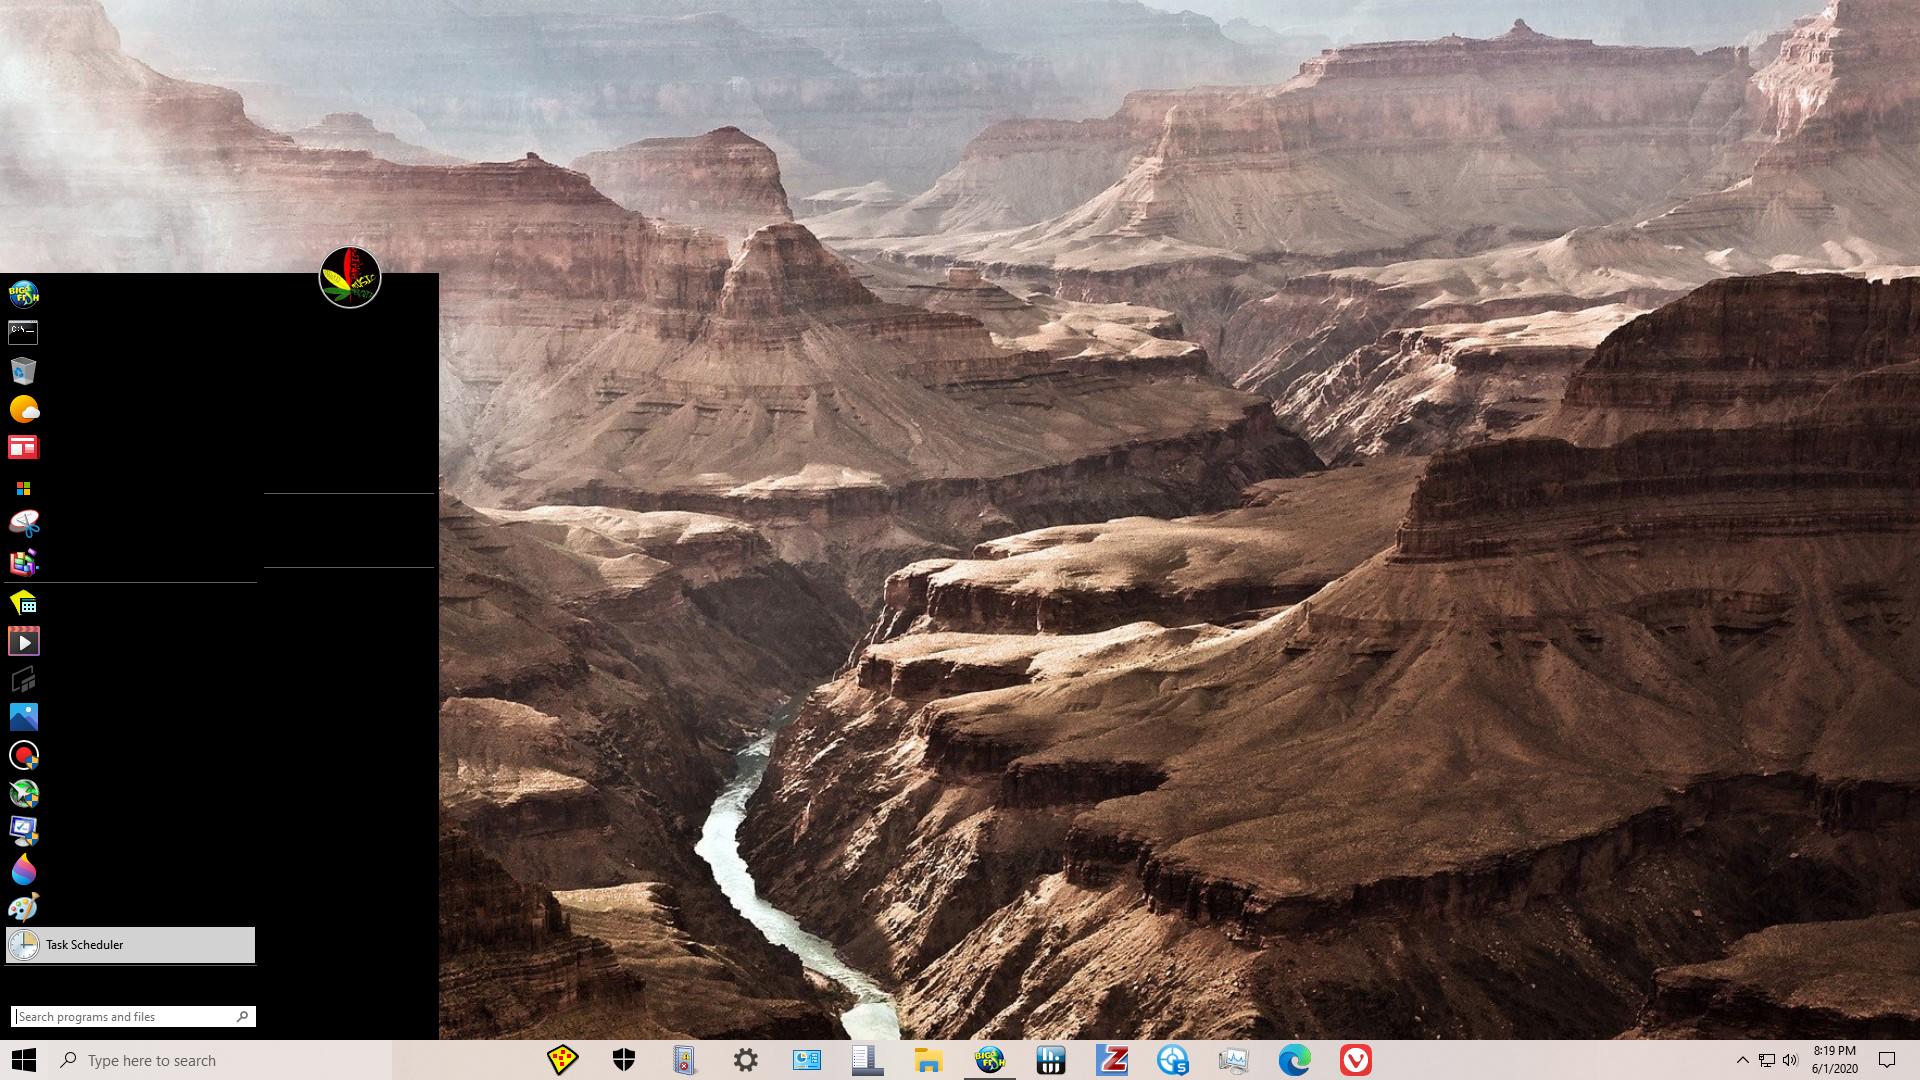
Task: Open Big Fish Games in the taskbar
Action: 989,1060
